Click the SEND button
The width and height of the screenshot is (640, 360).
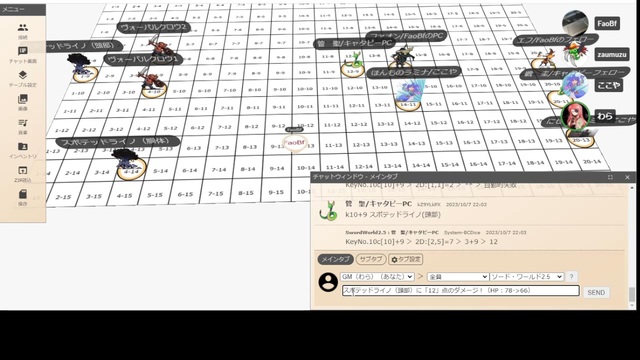(596, 292)
